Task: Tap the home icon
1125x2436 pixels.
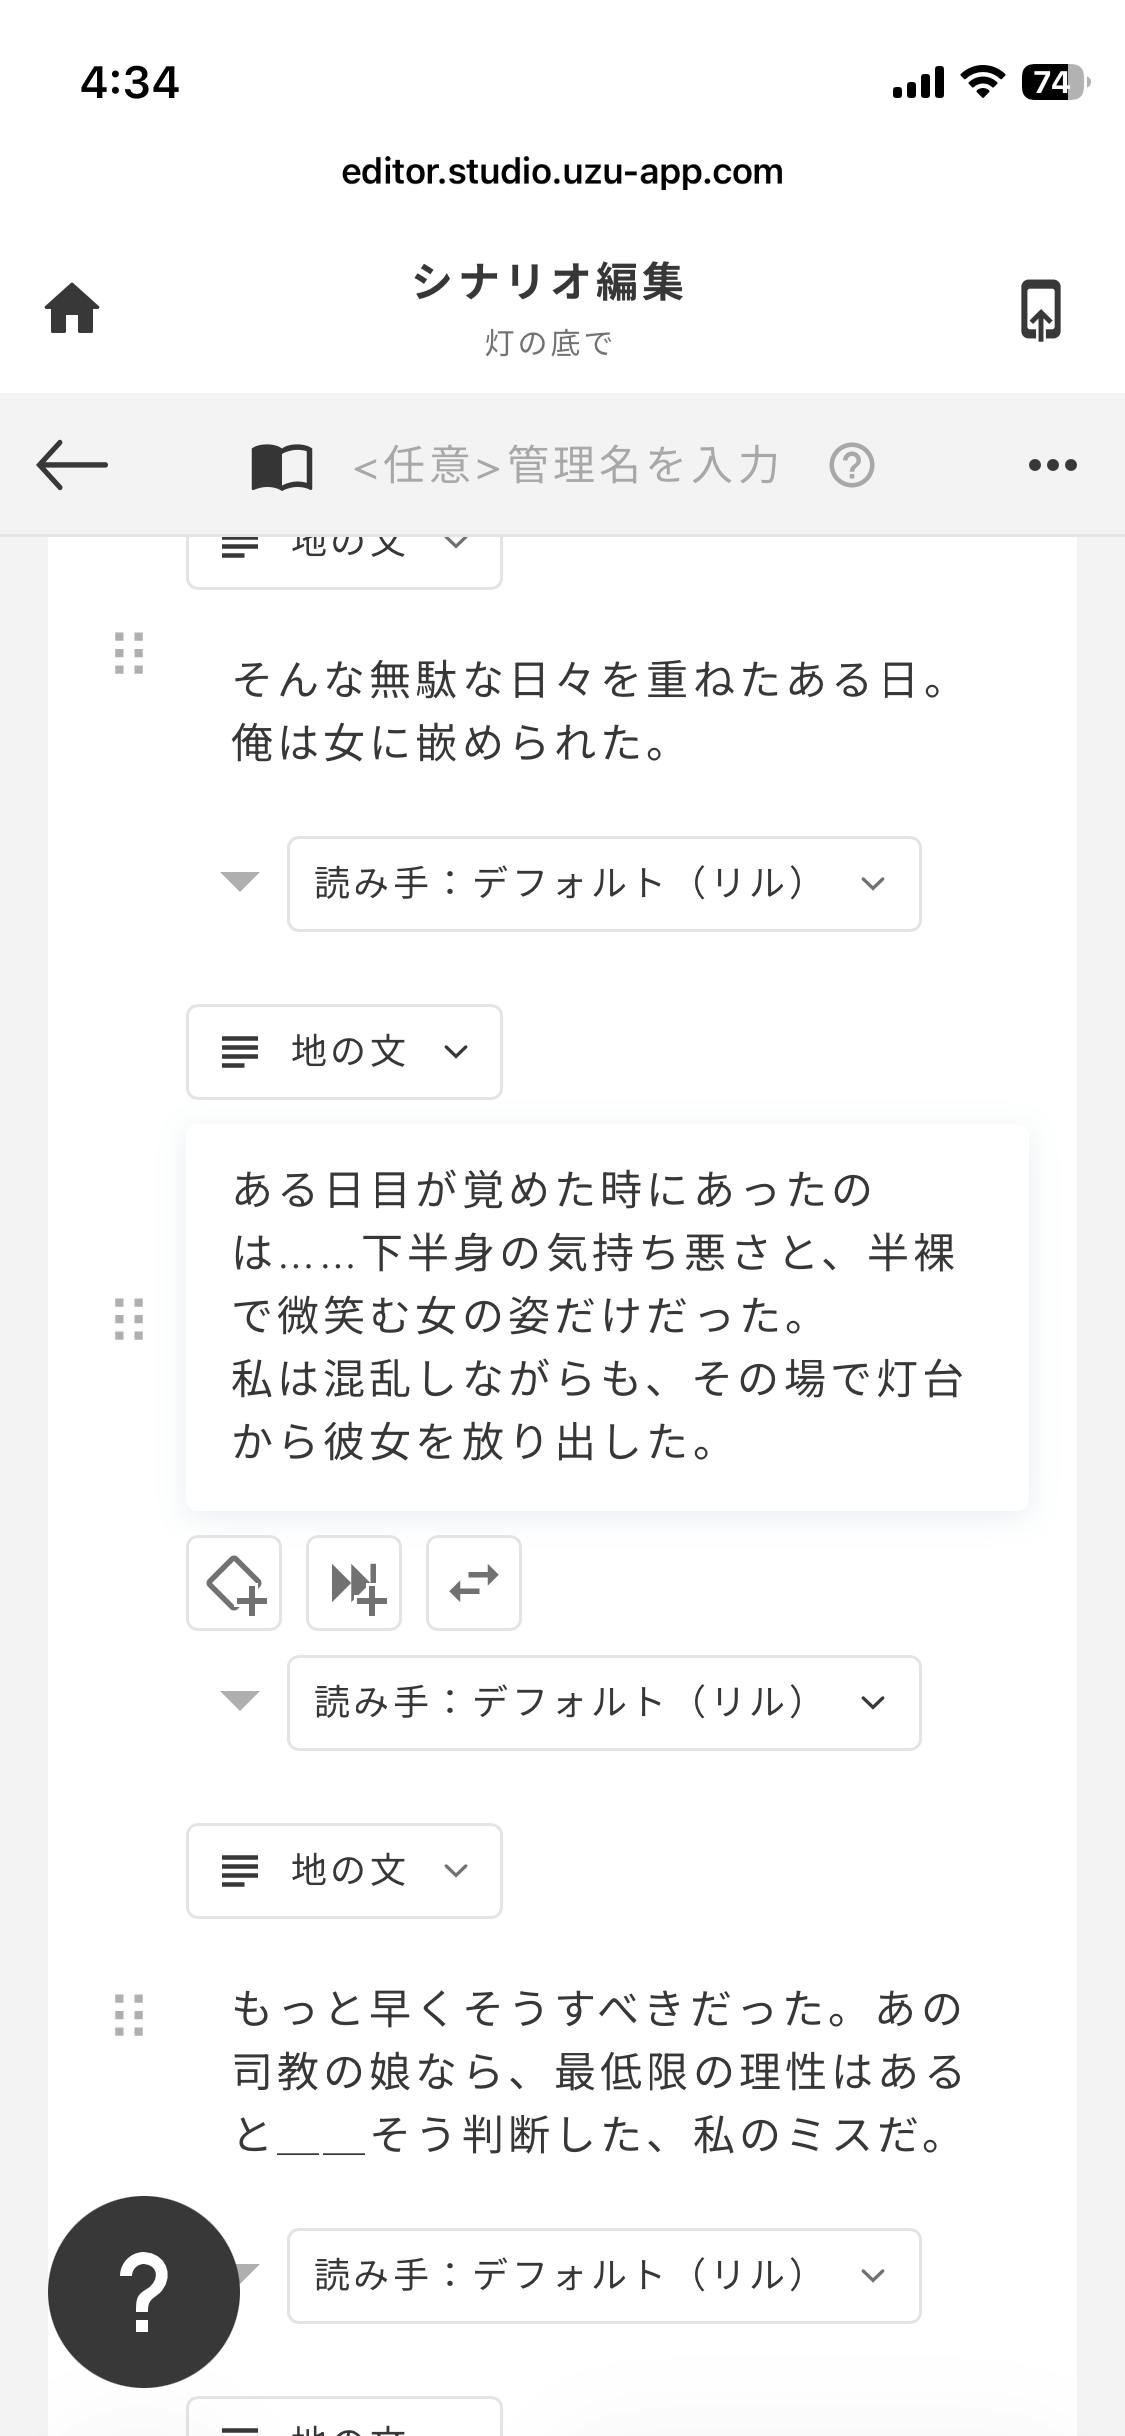Action: point(72,308)
